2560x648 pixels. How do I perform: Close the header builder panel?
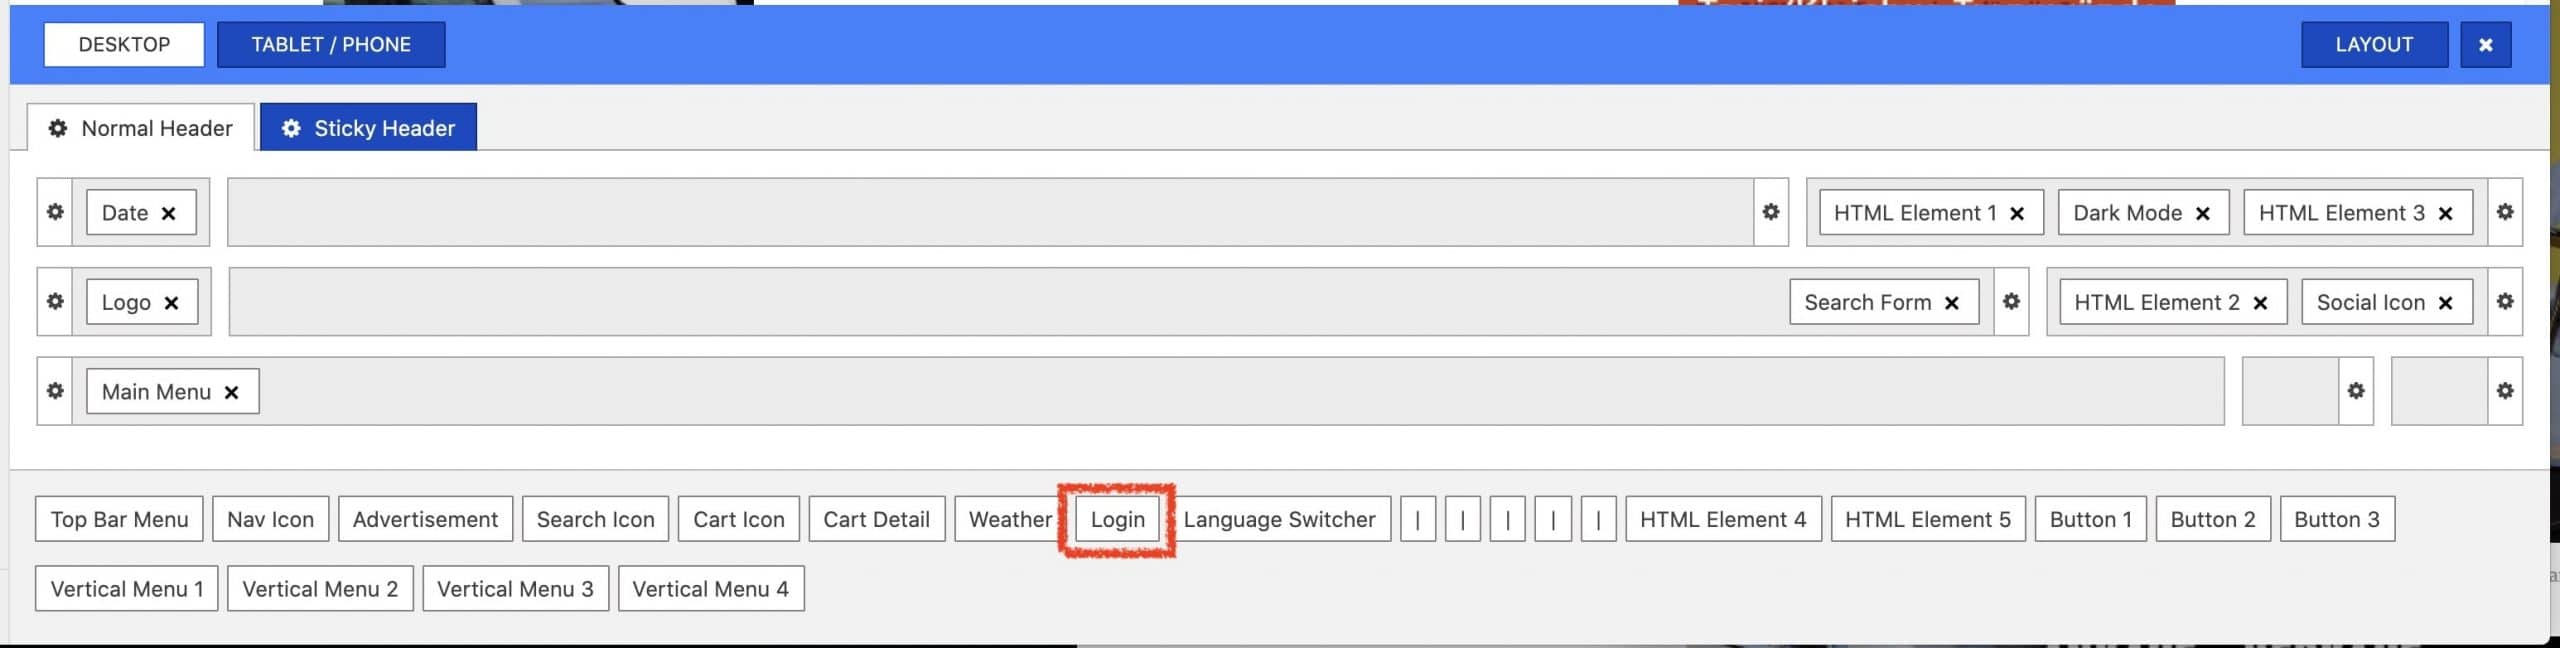[2485, 45]
